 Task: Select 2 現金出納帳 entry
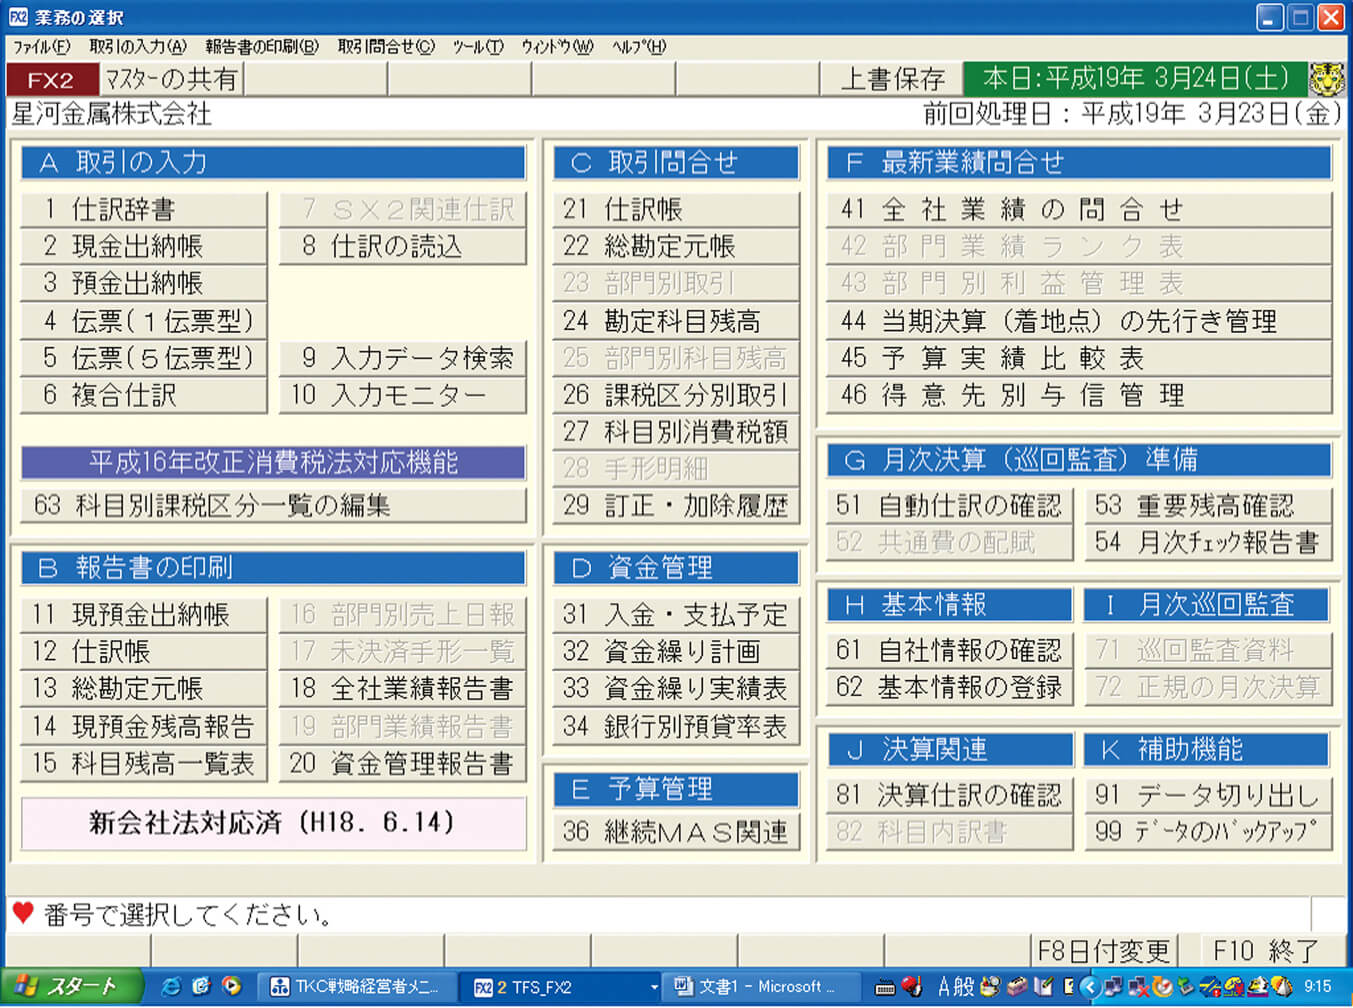pos(143,246)
